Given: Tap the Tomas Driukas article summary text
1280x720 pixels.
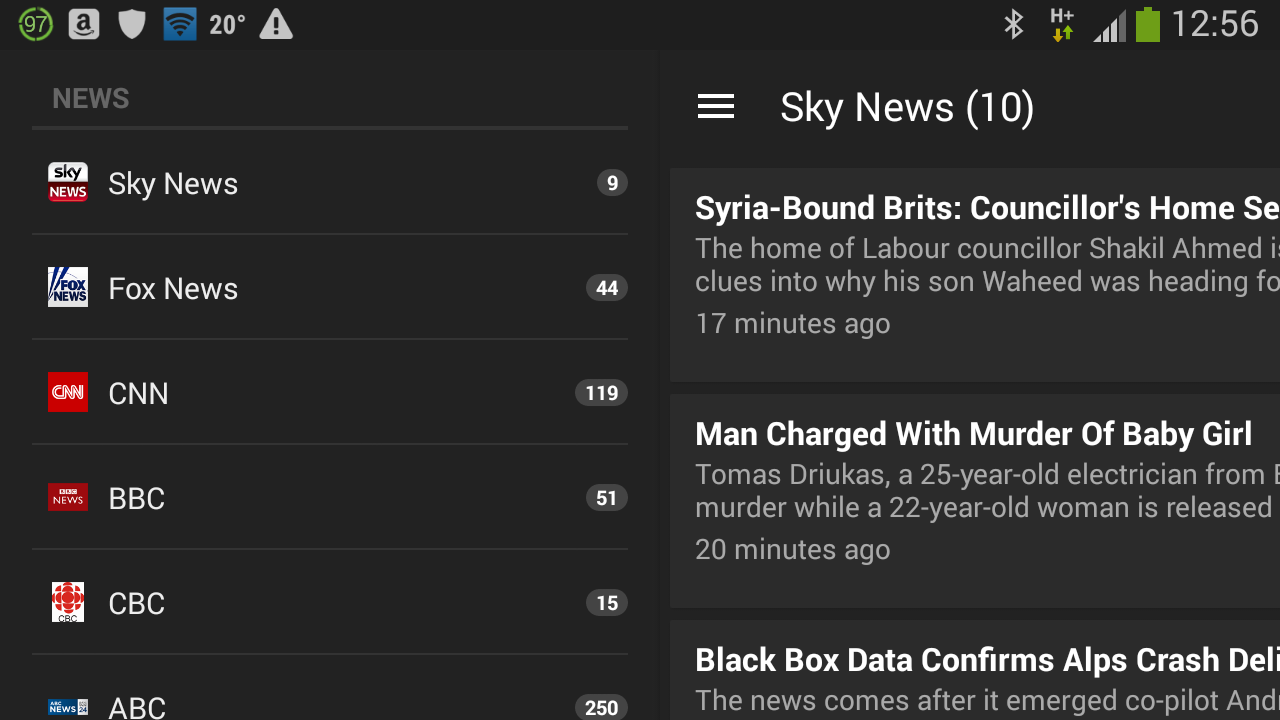Looking at the screenshot, I should [x=987, y=490].
